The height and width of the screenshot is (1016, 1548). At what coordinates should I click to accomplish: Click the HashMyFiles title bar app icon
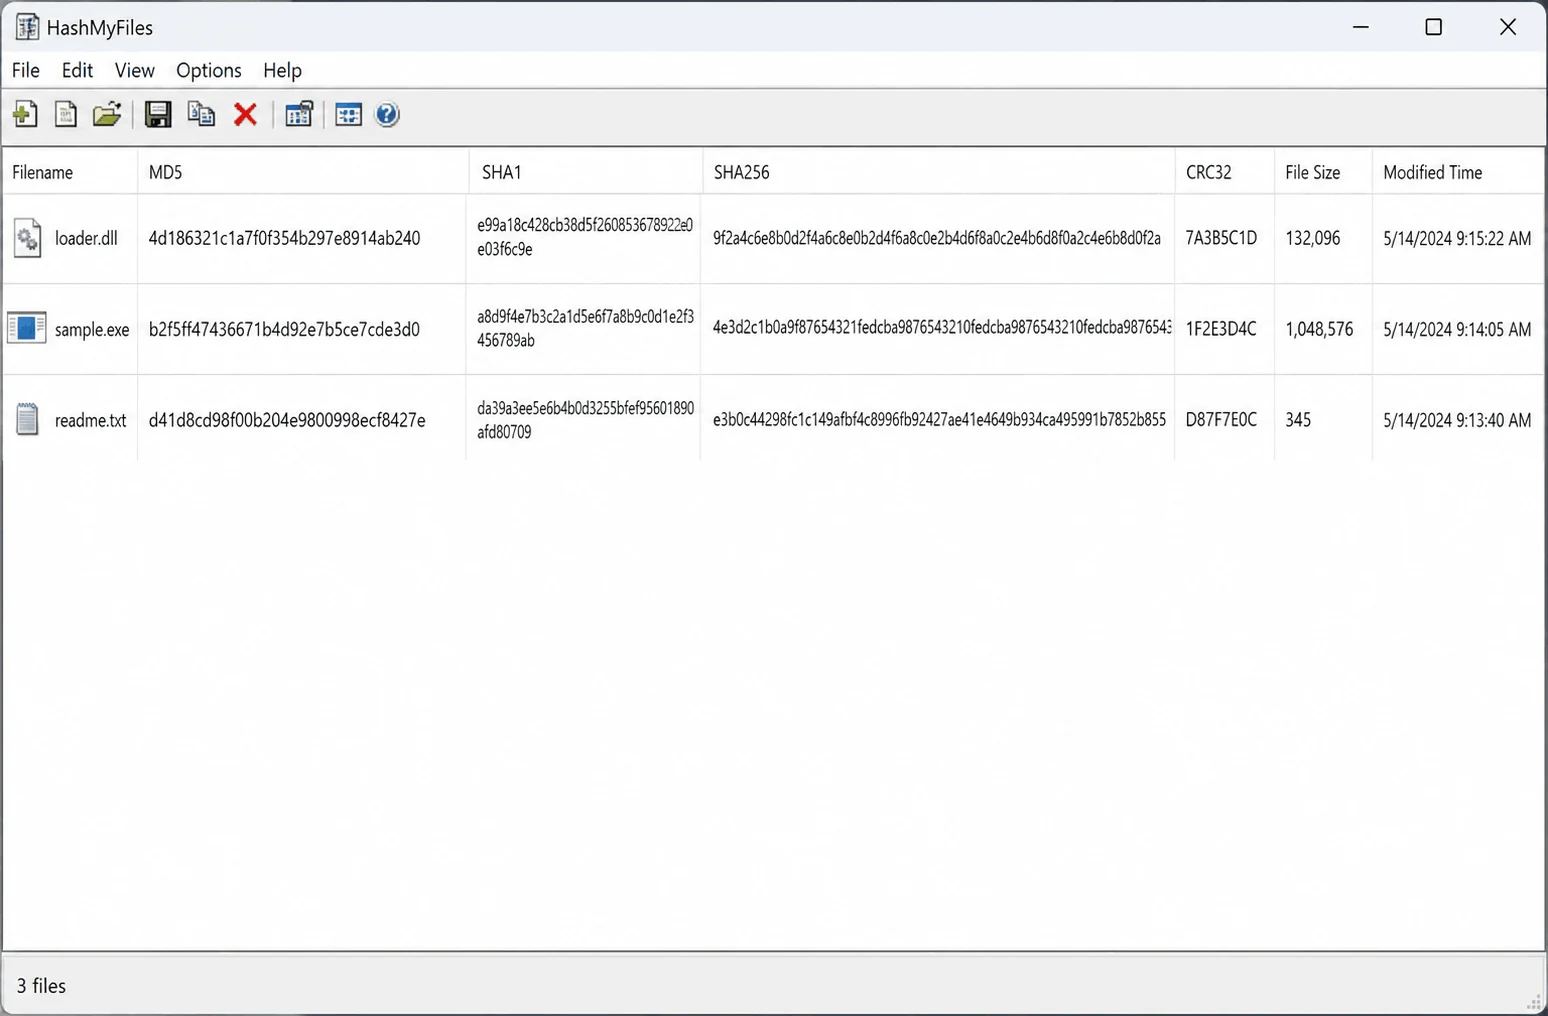[x=27, y=27]
